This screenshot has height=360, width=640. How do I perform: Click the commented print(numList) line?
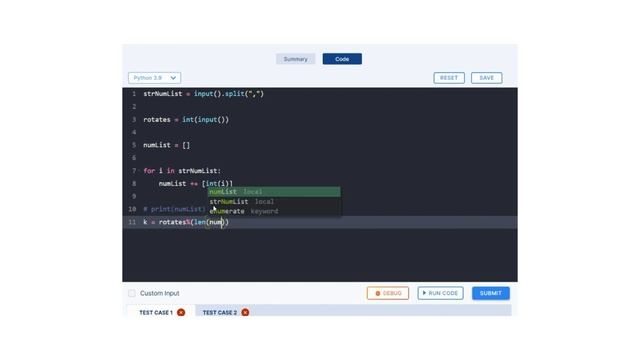(x=174, y=209)
